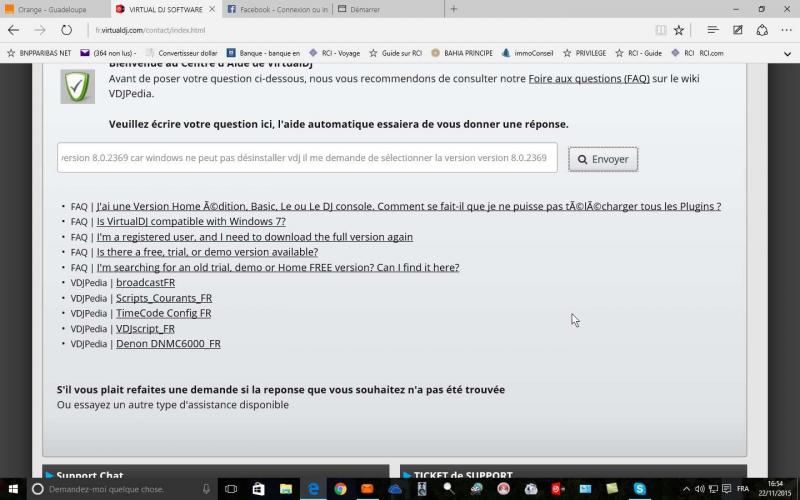
Task: Click the question text input field
Action: click(307, 158)
